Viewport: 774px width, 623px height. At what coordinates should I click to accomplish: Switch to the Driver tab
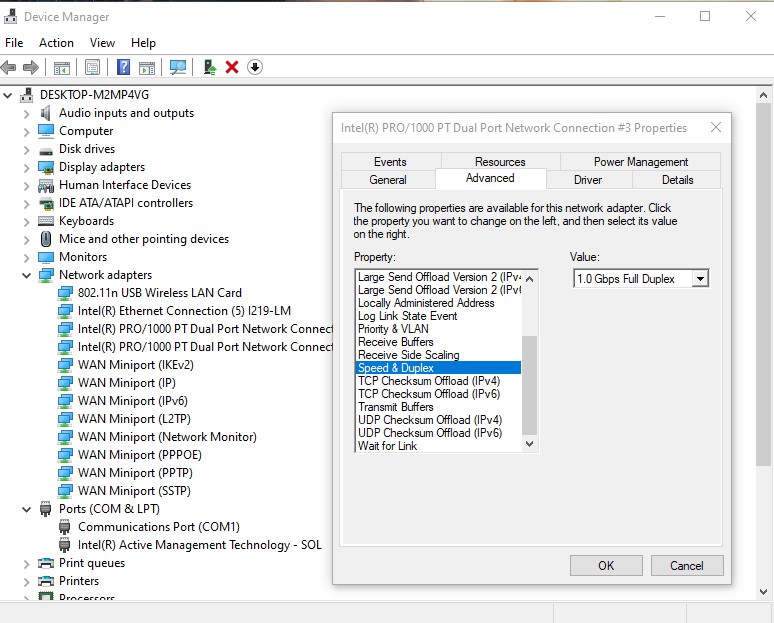[x=588, y=180]
